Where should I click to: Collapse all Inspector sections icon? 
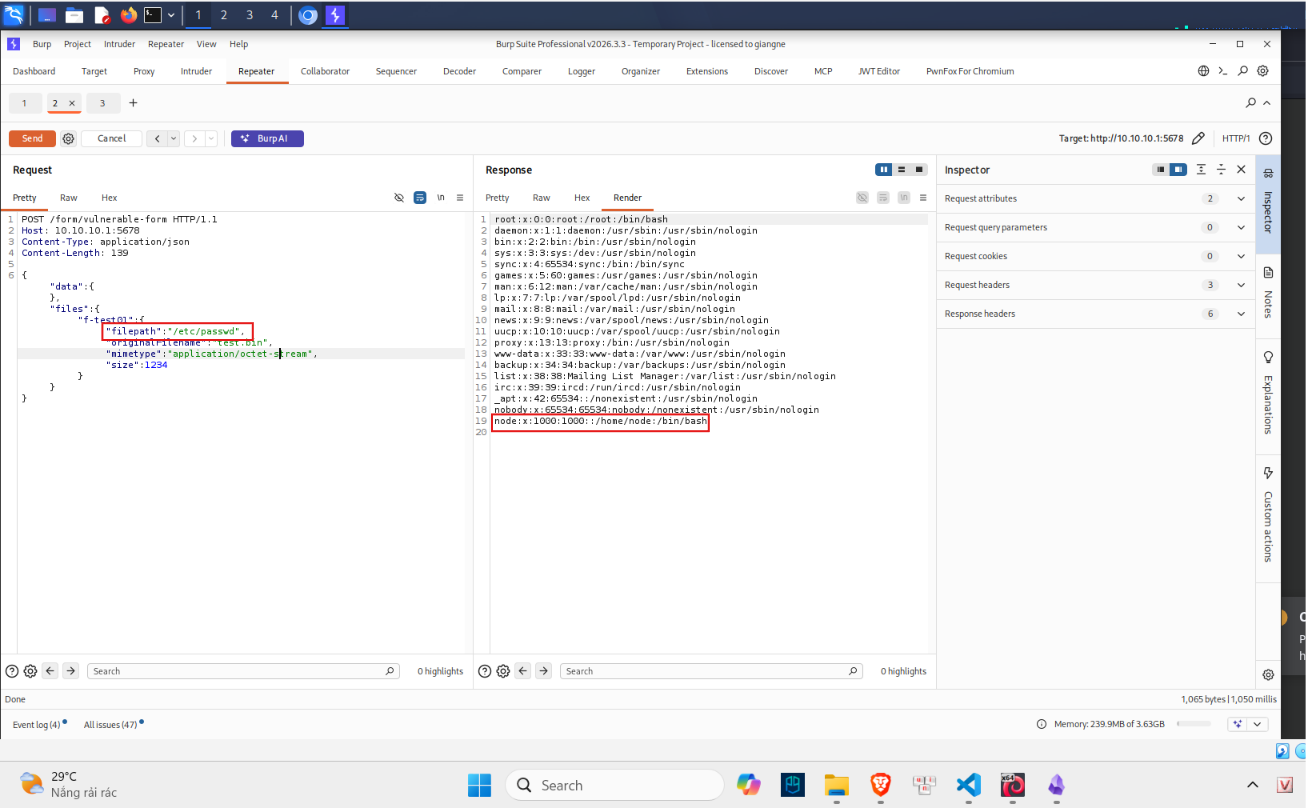[x=1221, y=170]
